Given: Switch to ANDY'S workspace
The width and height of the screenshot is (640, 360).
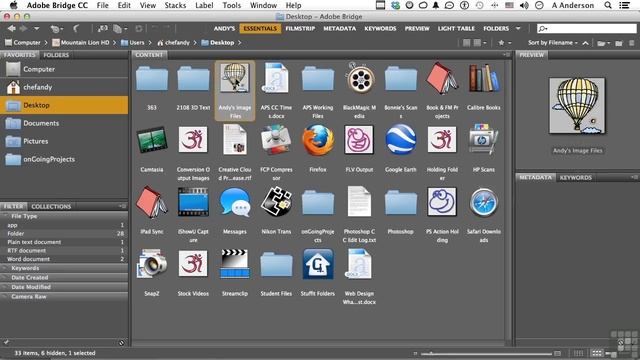Looking at the screenshot, I should (224, 29).
